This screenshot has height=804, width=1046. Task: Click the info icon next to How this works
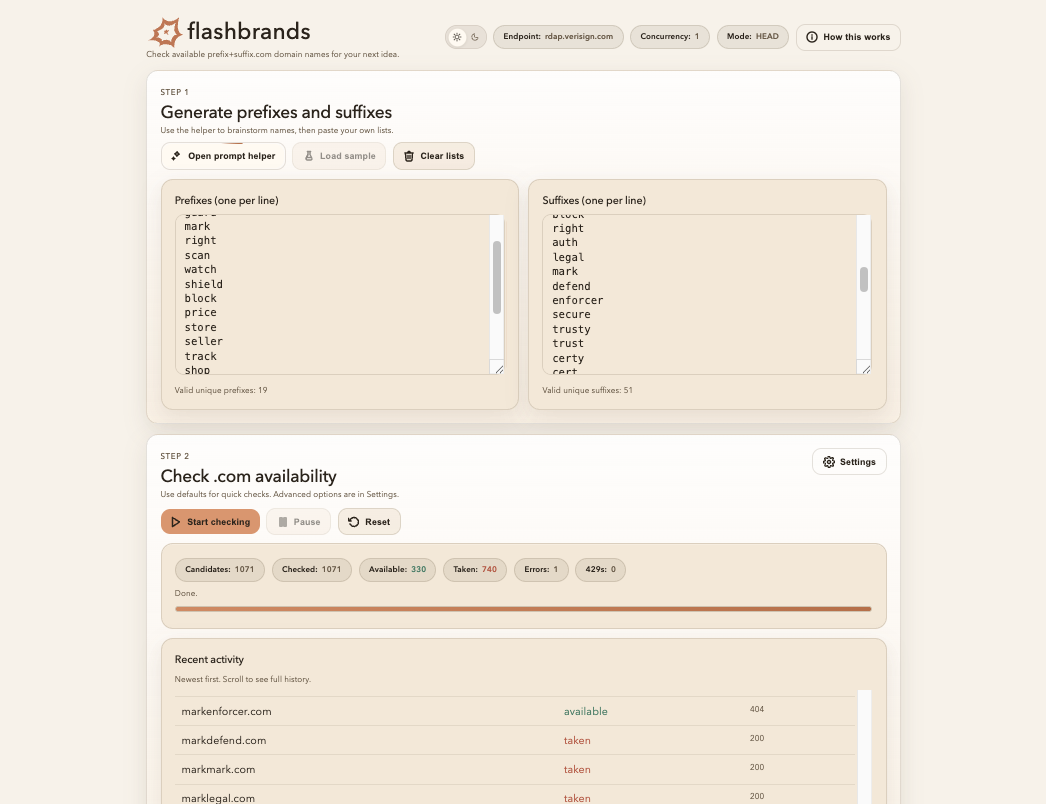(x=813, y=37)
